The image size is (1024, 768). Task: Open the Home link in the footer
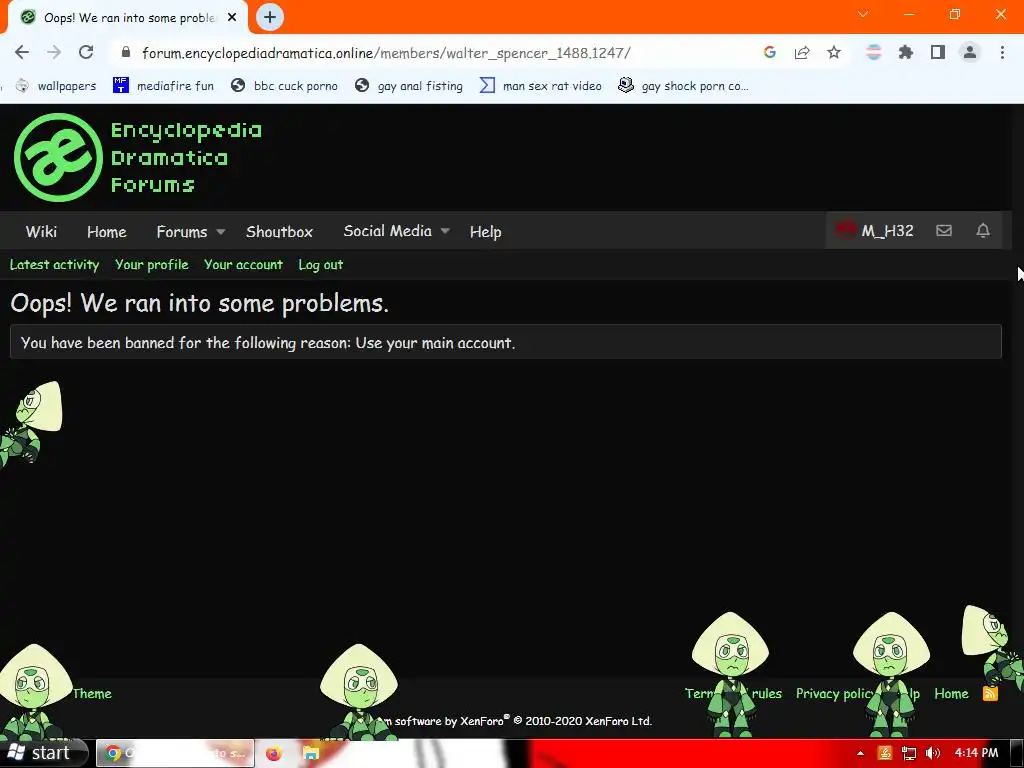pyautogui.click(x=951, y=694)
